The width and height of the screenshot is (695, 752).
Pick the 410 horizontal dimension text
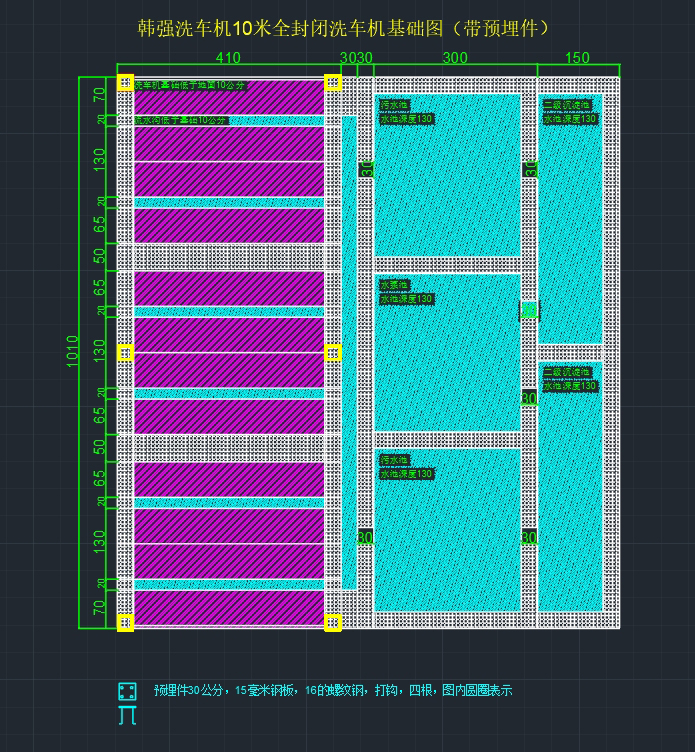tap(228, 58)
